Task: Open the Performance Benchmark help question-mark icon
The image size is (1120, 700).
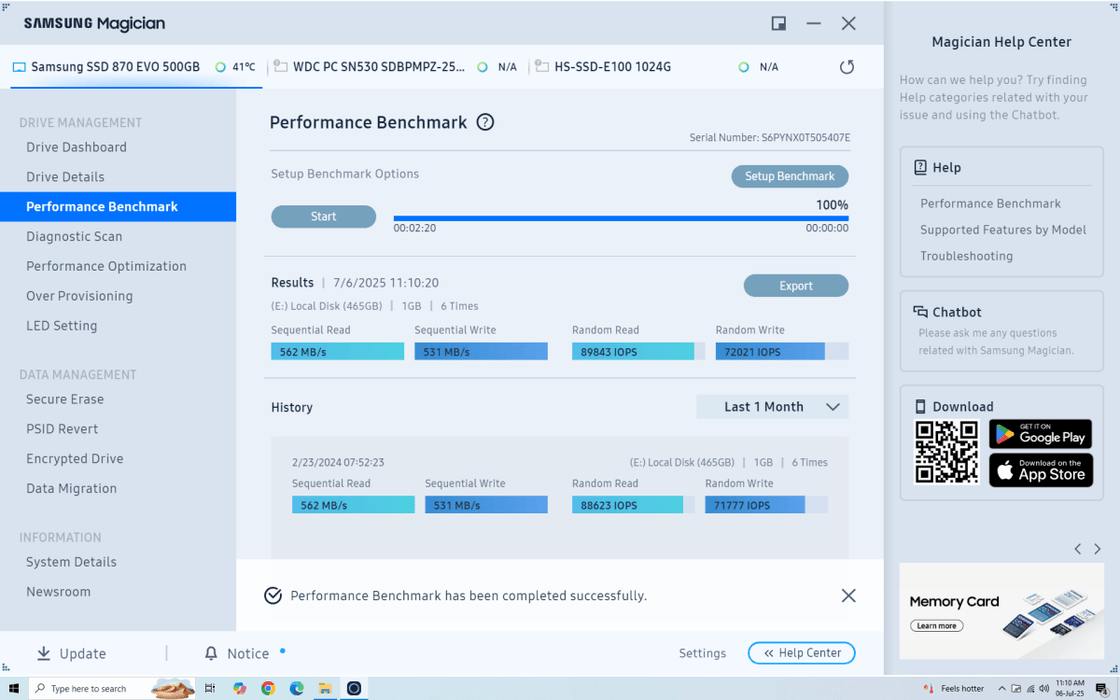Action: coord(485,122)
